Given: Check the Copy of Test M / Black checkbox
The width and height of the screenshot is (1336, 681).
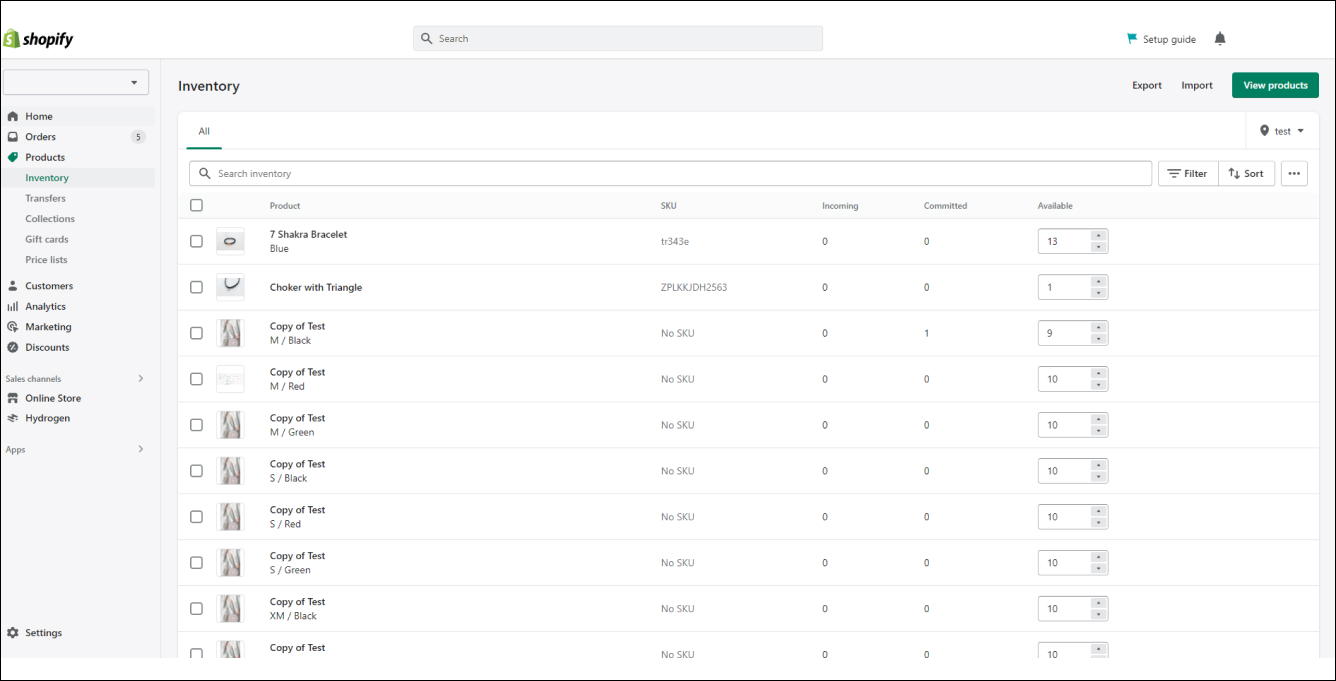Looking at the screenshot, I should click(196, 333).
